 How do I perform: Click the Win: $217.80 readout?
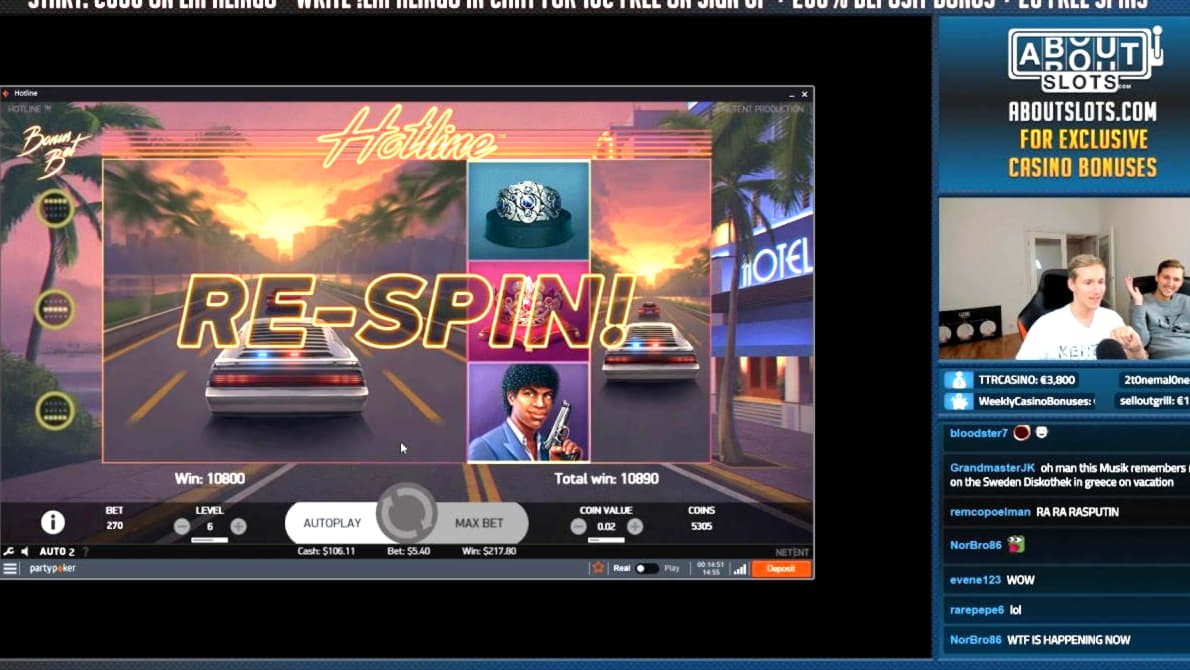[x=489, y=552]
